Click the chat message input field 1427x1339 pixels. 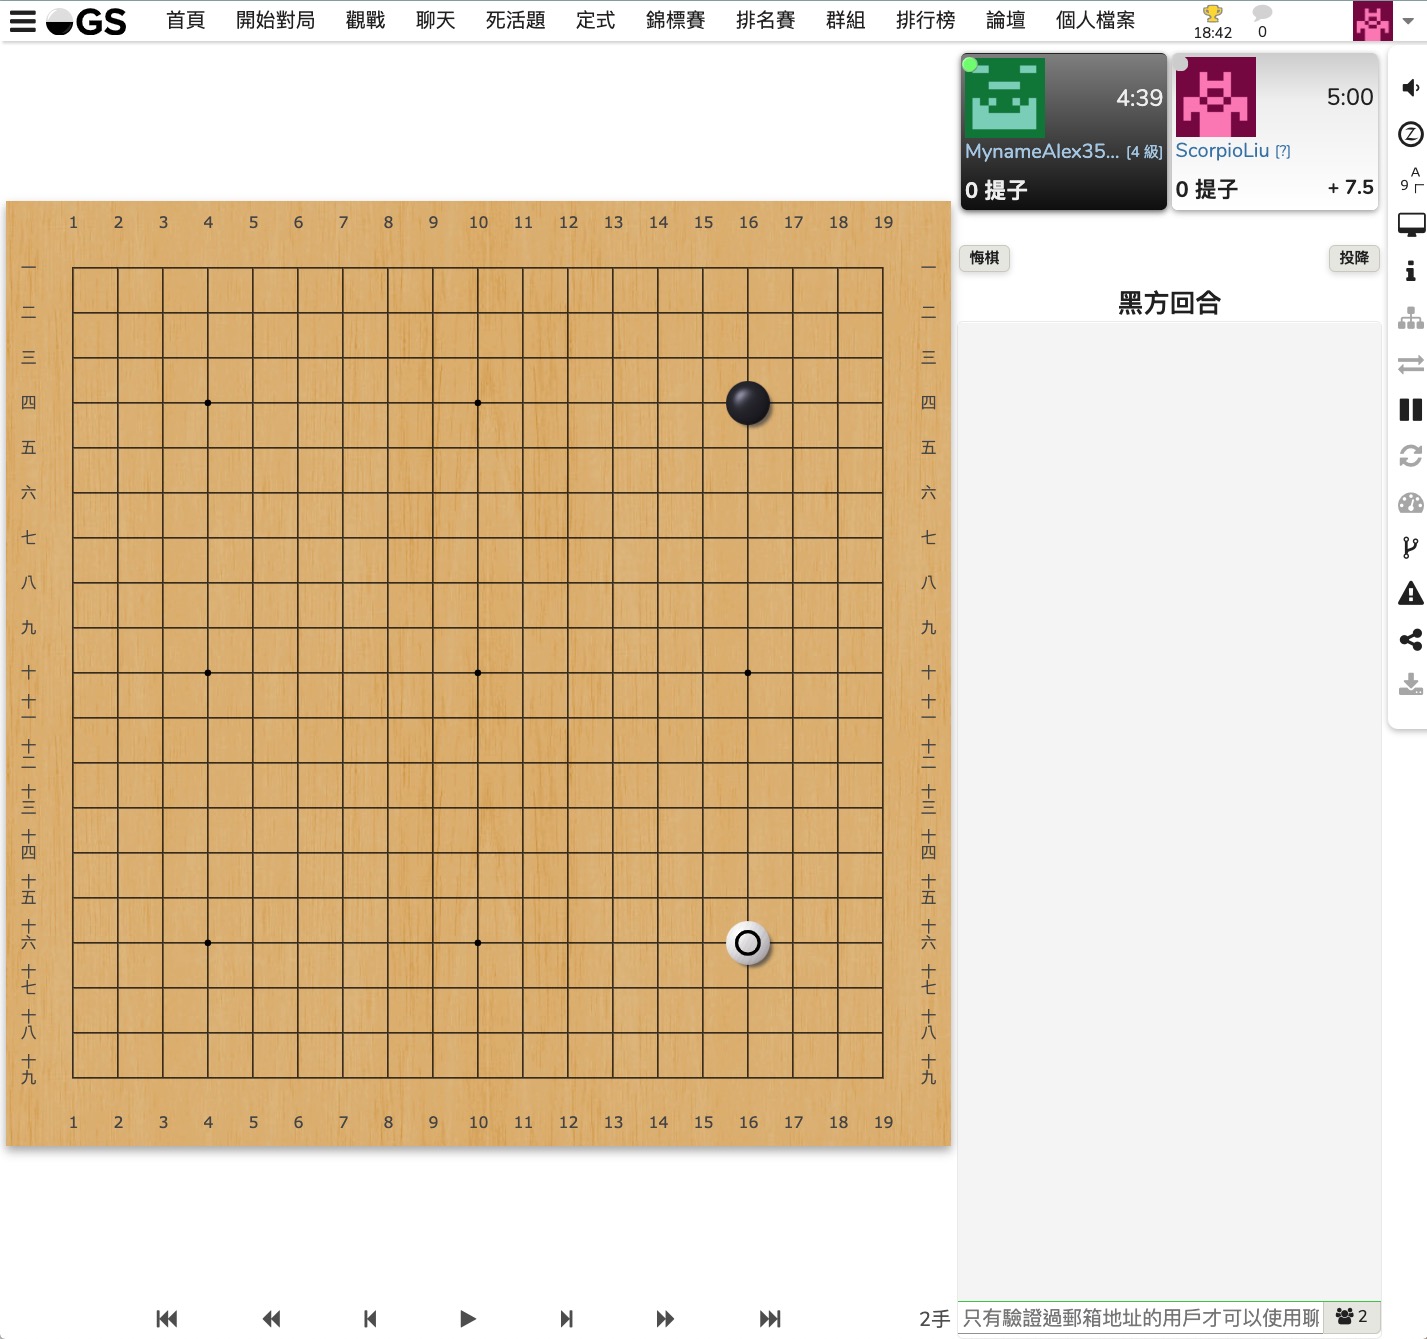(x=1141, y=1318)
